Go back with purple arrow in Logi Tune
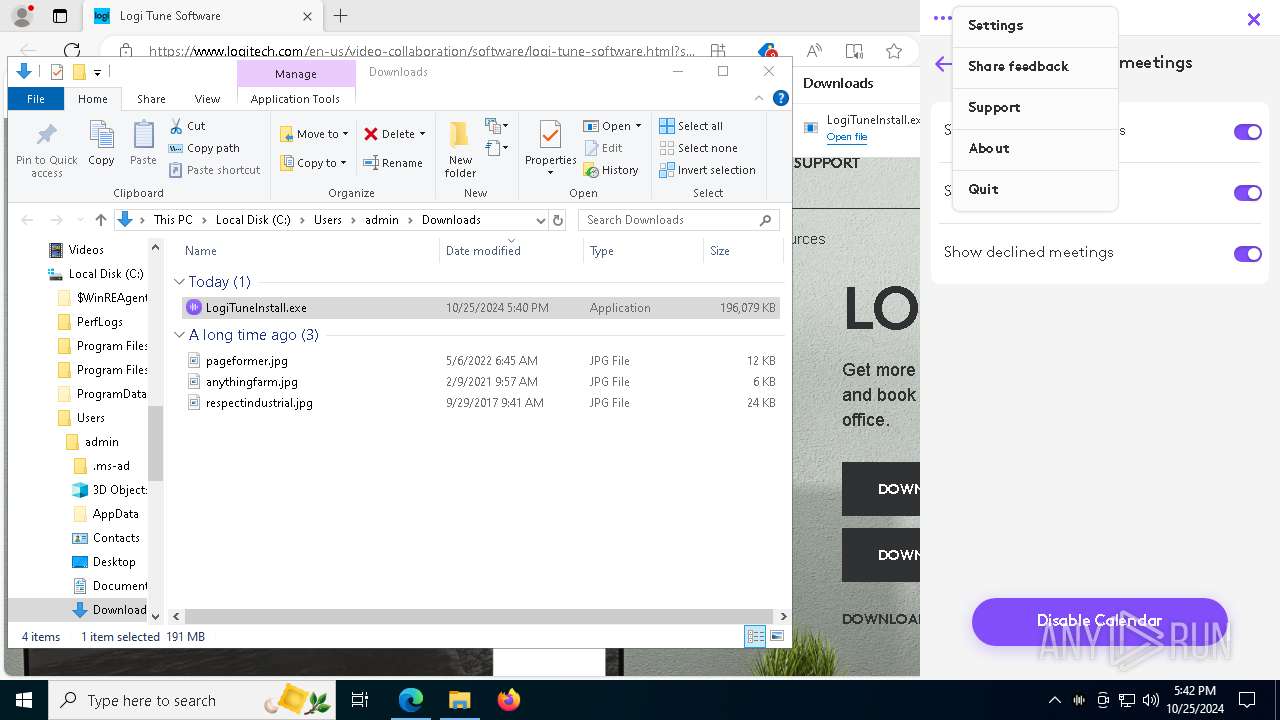1280x720 pixels. coord(943,64)
